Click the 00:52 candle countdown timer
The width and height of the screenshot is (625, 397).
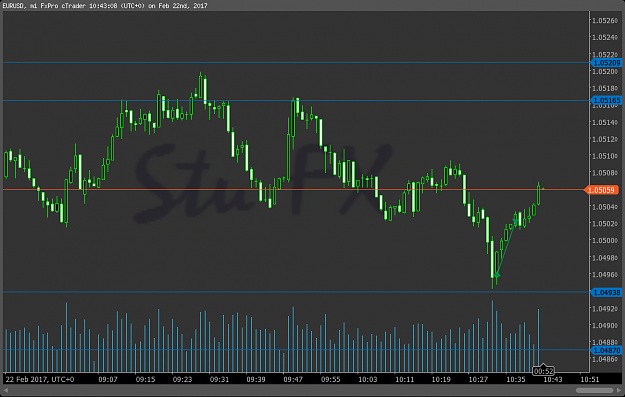pos(544,371)
